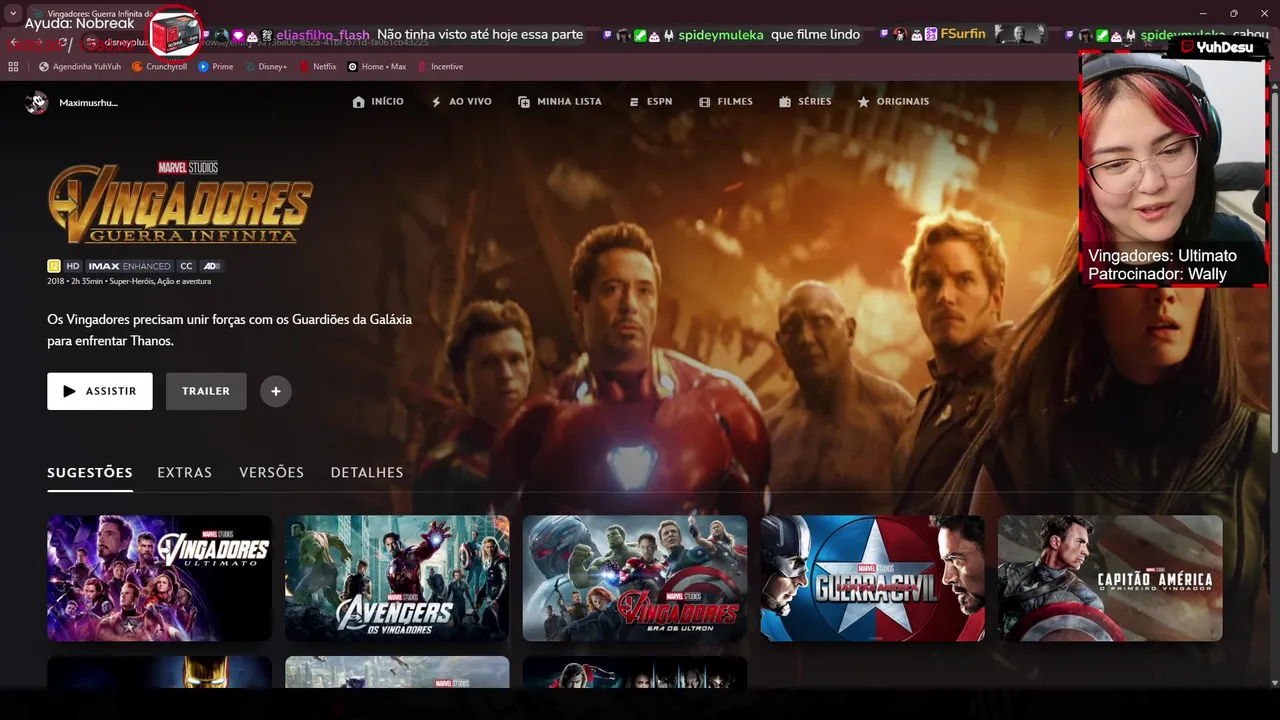Open the Ao Vivo section
1280x720 pixels.
tap(461, 102)
